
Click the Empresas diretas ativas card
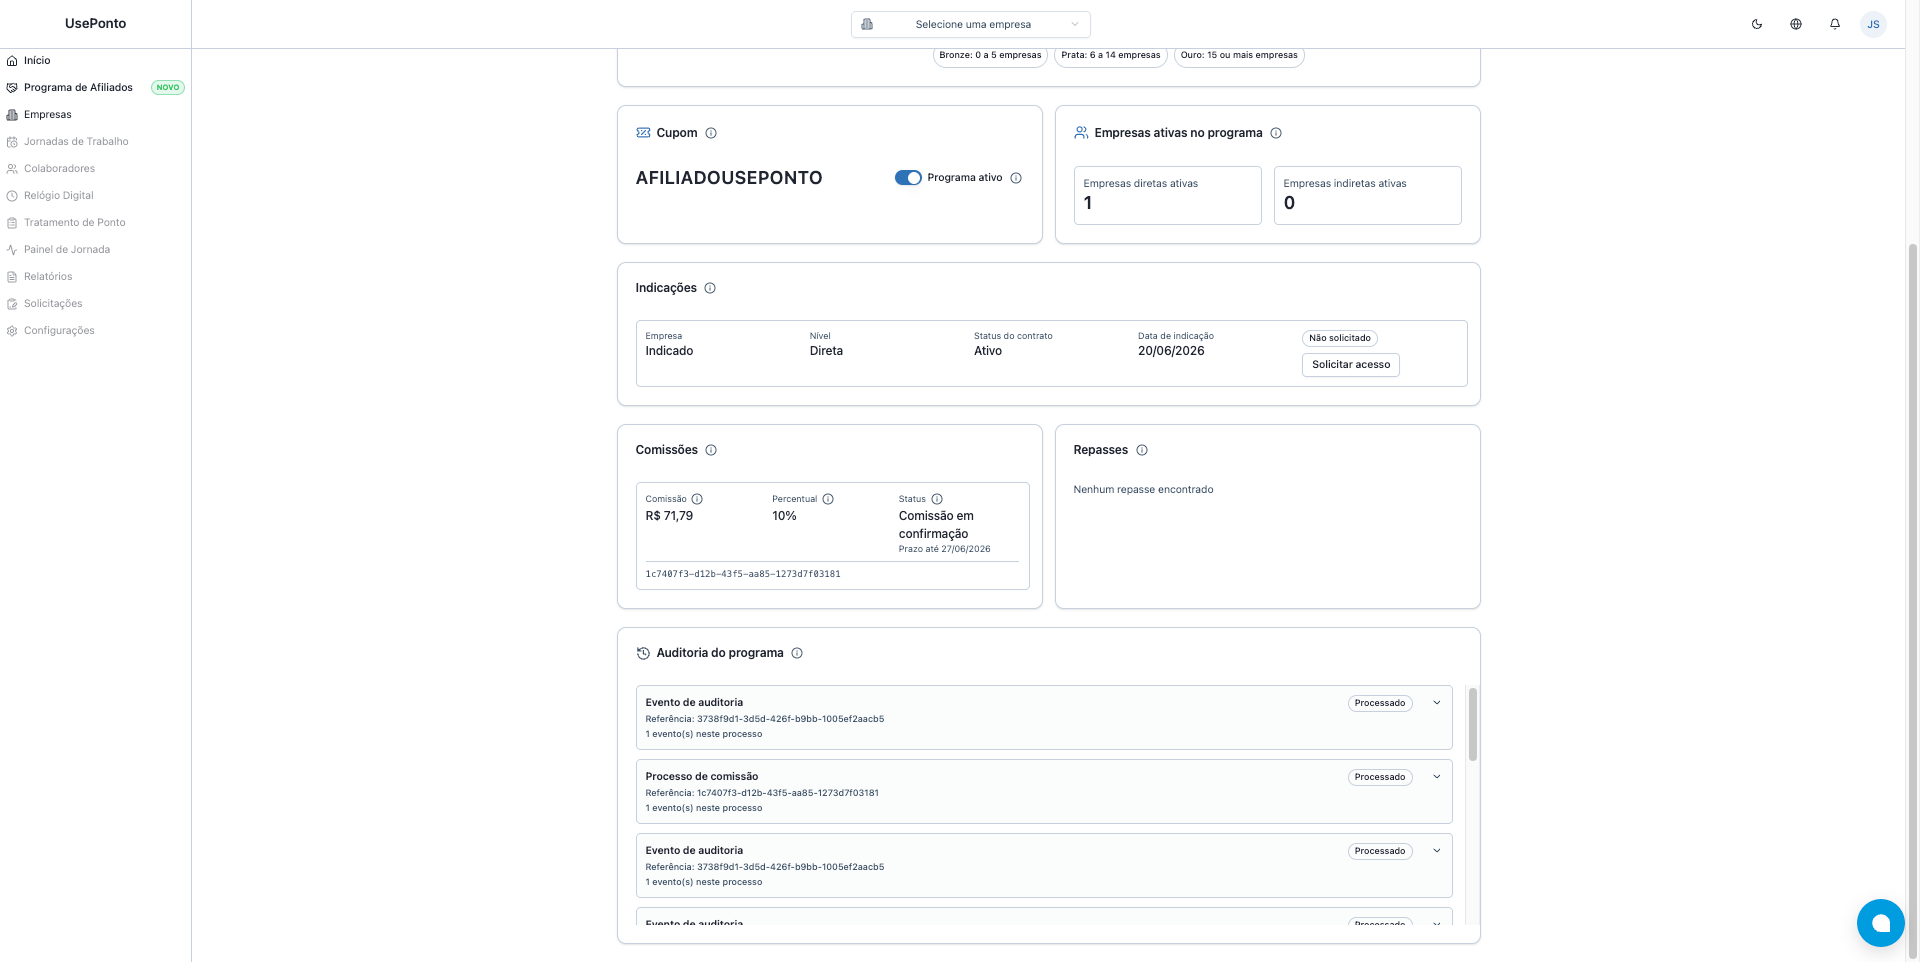click(1167, 195)
